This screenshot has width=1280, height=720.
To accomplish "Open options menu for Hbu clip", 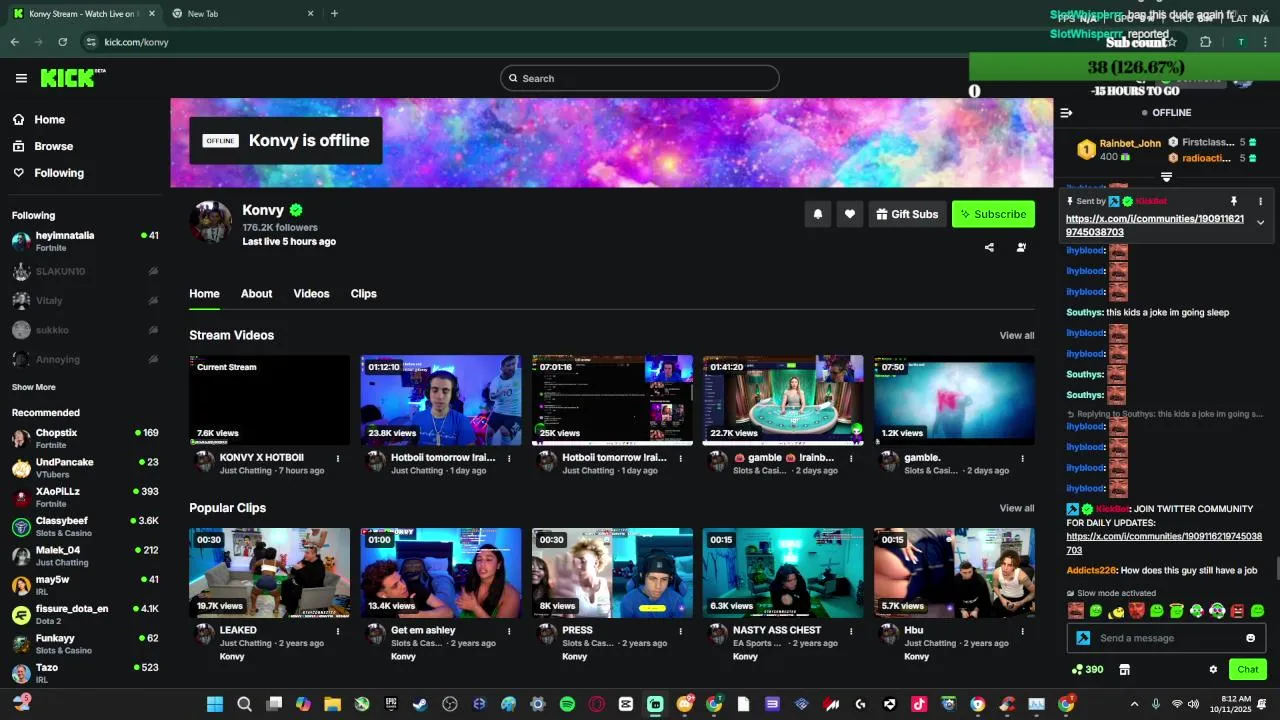I will coord(1022,631).
